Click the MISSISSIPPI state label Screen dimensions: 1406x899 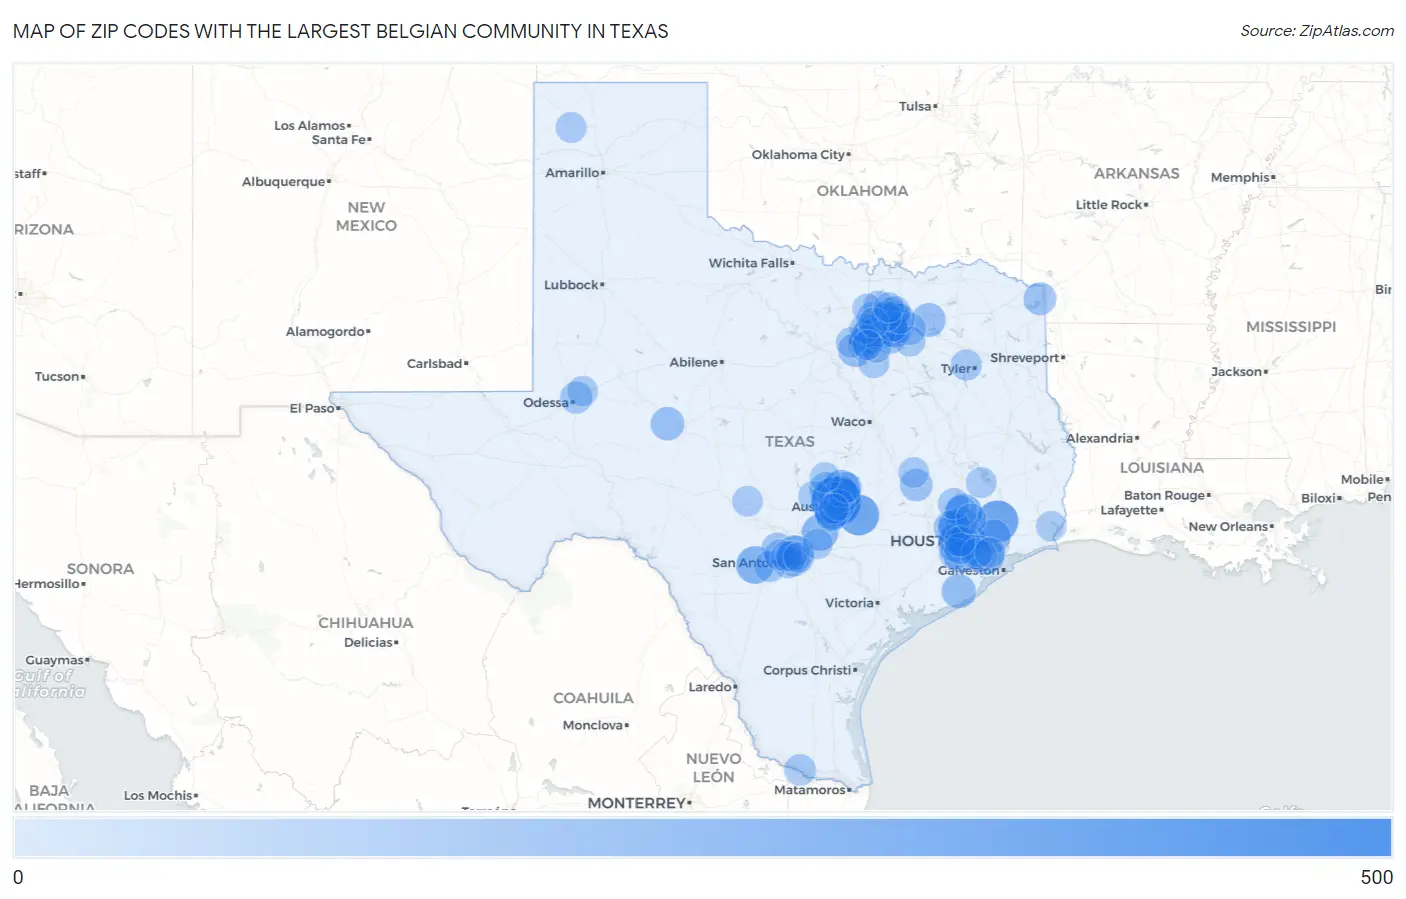click(1291, 327)
